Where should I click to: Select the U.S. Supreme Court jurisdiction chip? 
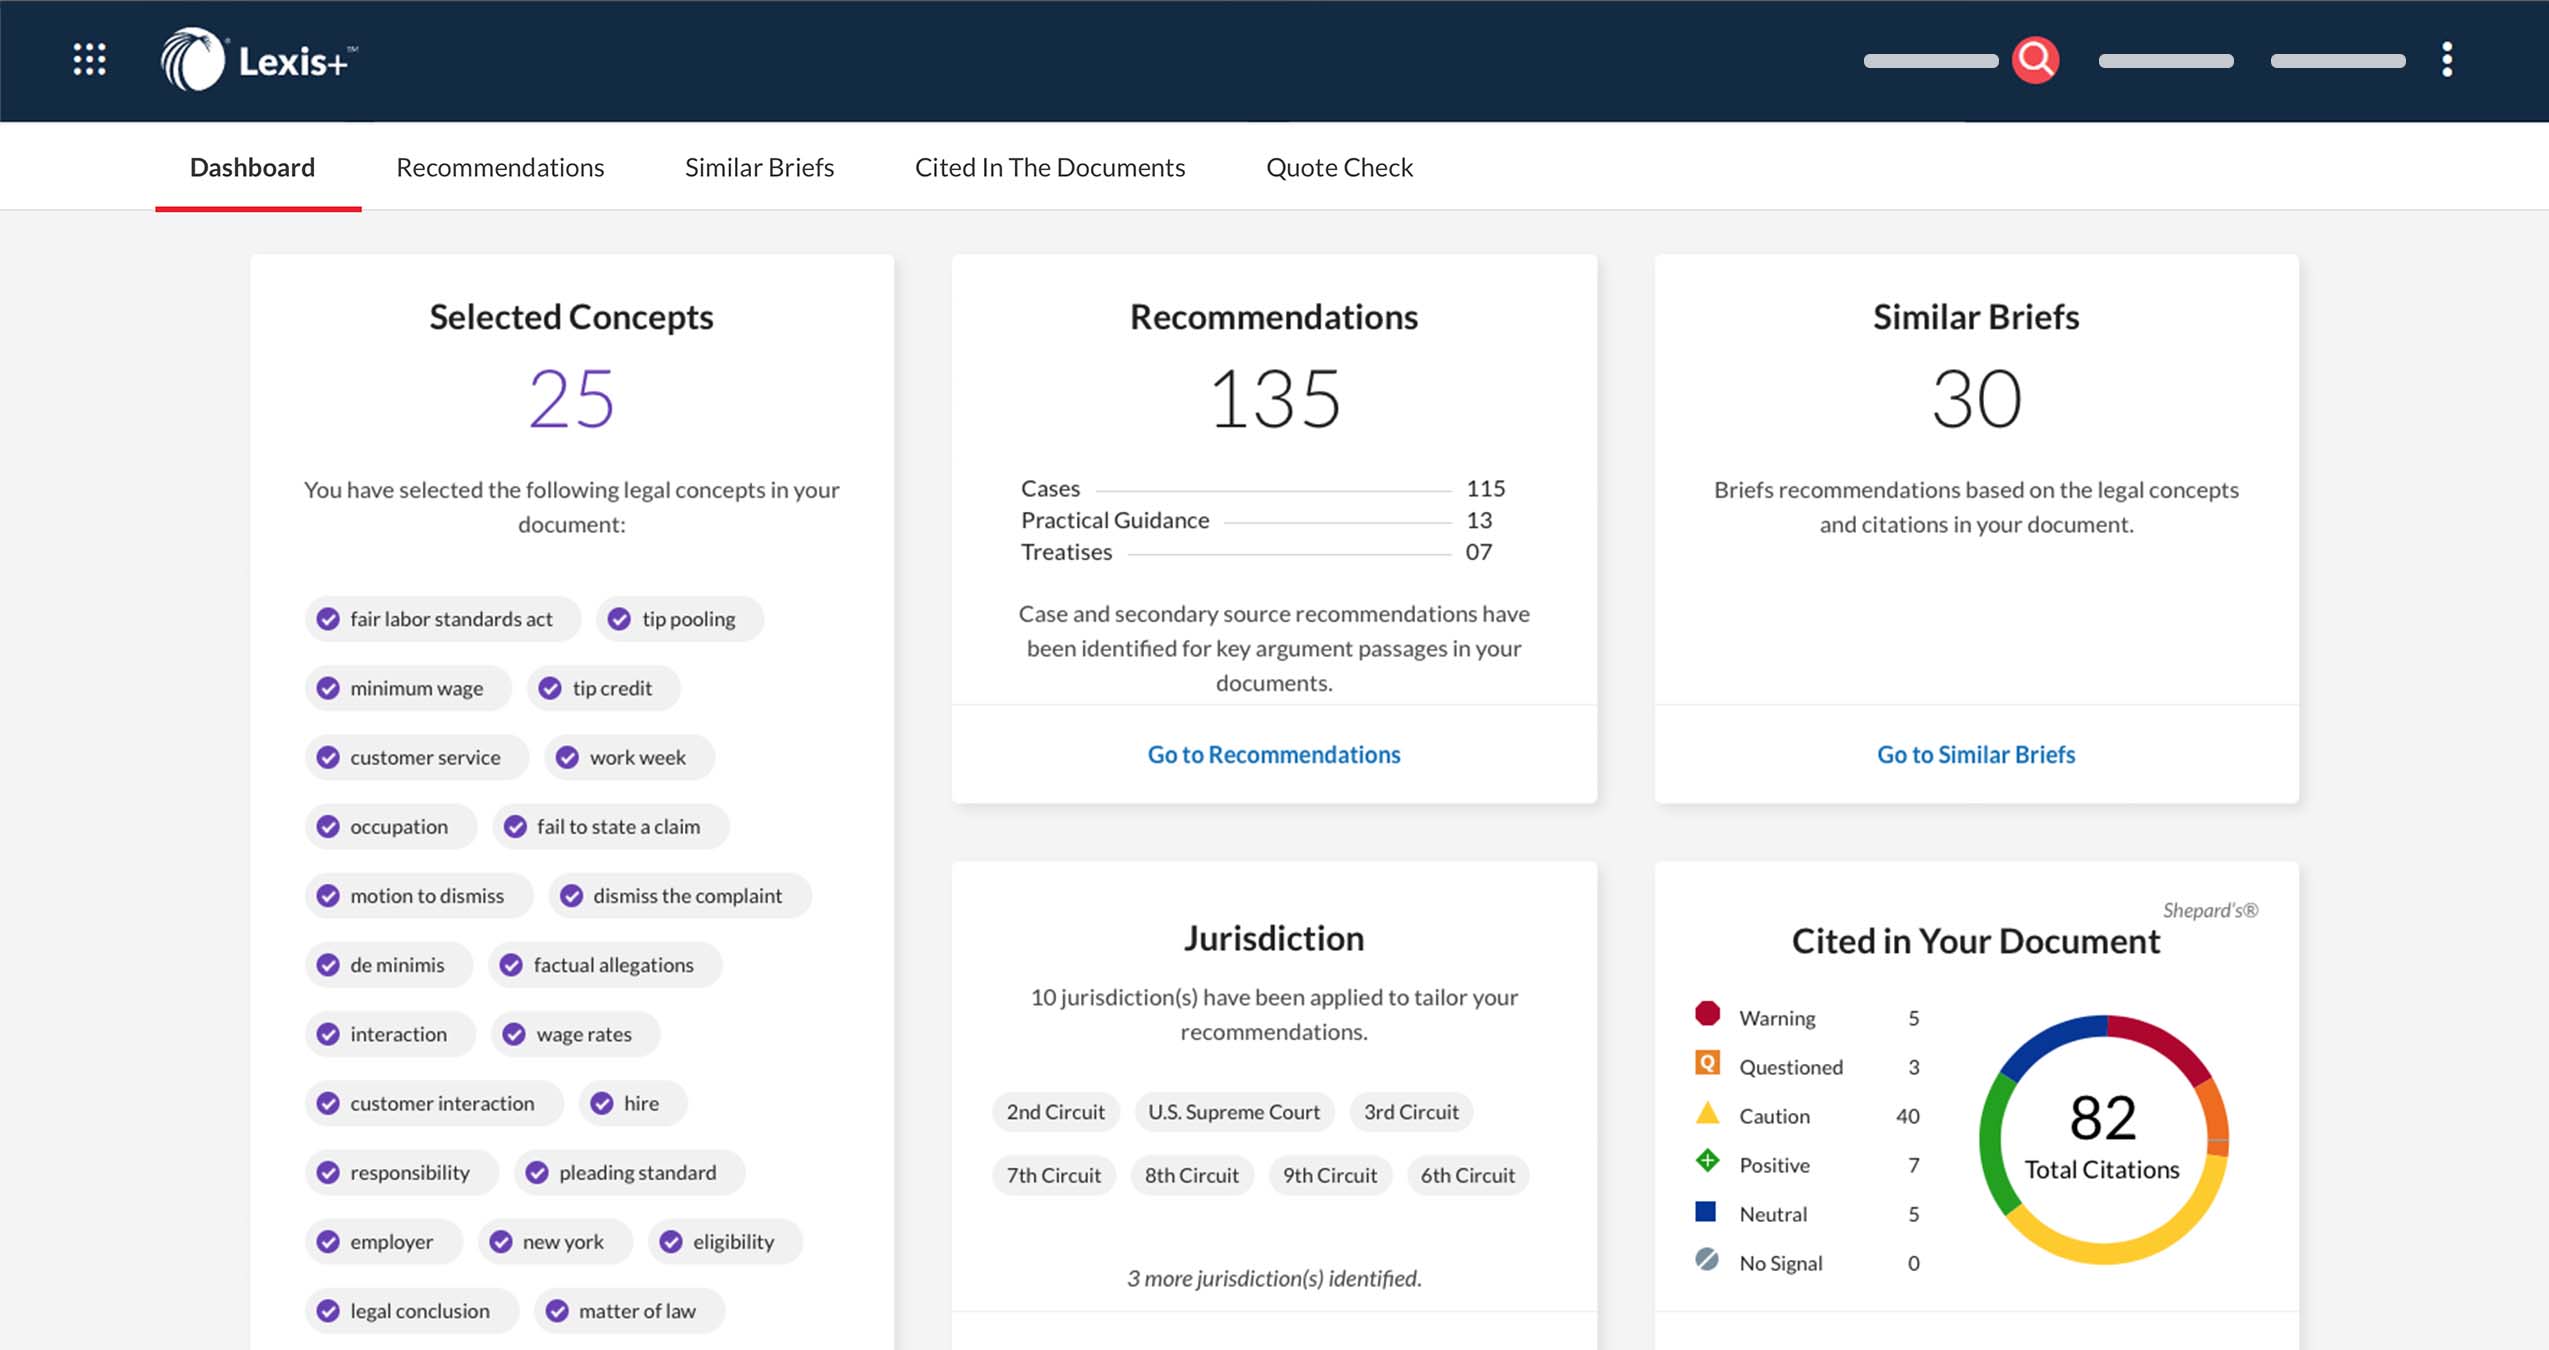(1234, 1112)
